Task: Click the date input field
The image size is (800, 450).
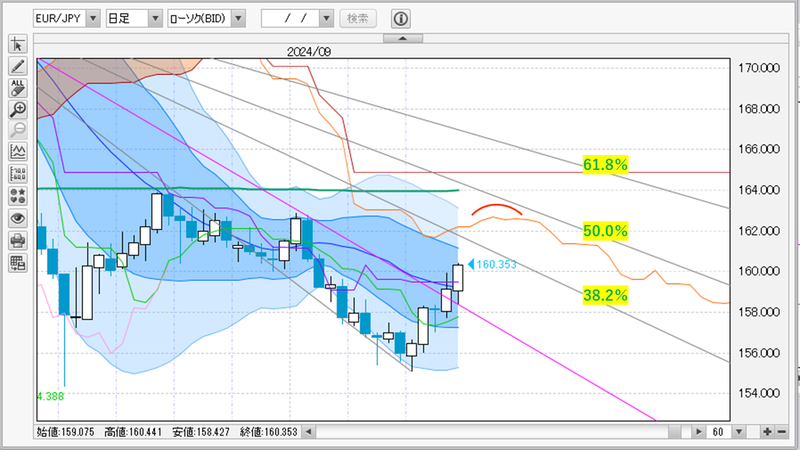Action: [291, 18]
